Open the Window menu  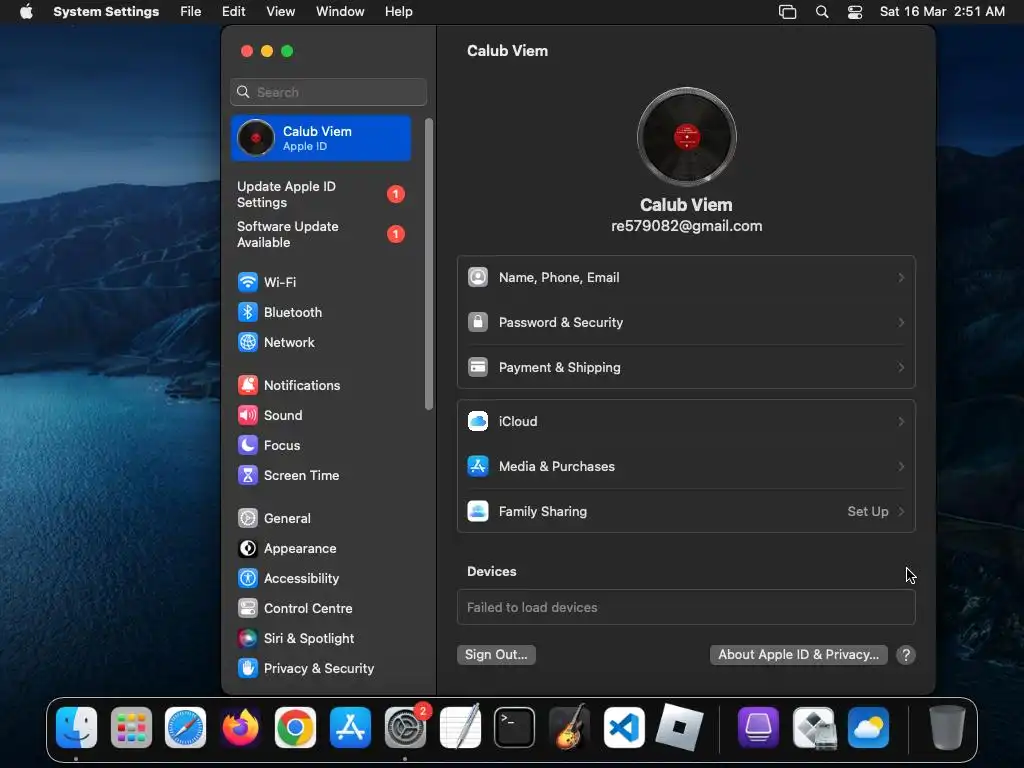coord(340,12)
